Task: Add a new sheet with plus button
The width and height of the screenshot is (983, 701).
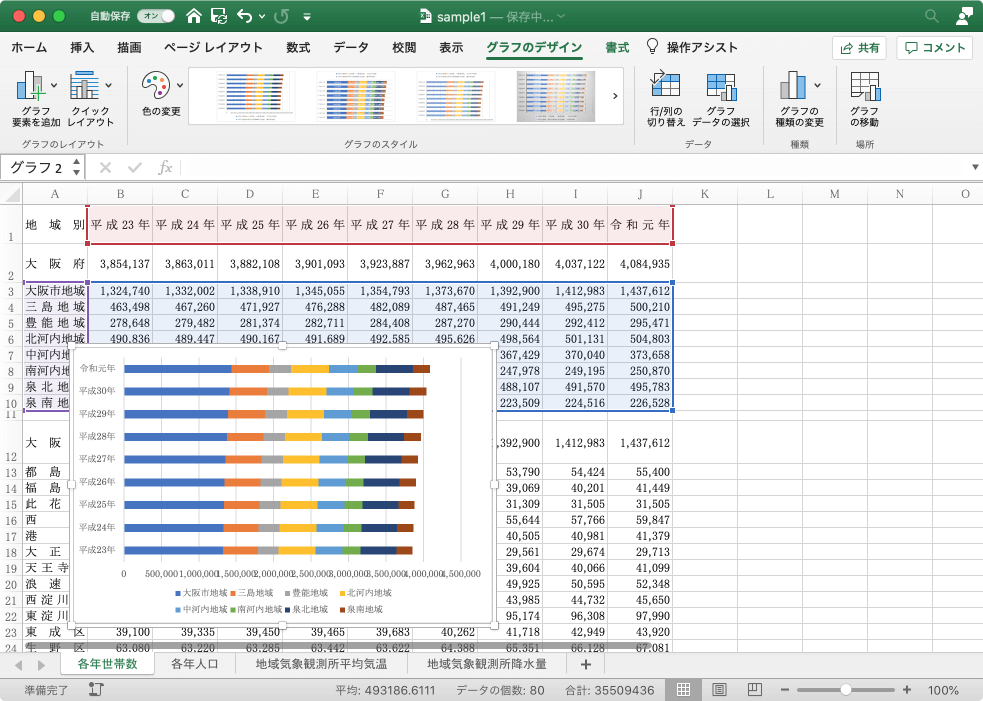Action: (585, 664)
